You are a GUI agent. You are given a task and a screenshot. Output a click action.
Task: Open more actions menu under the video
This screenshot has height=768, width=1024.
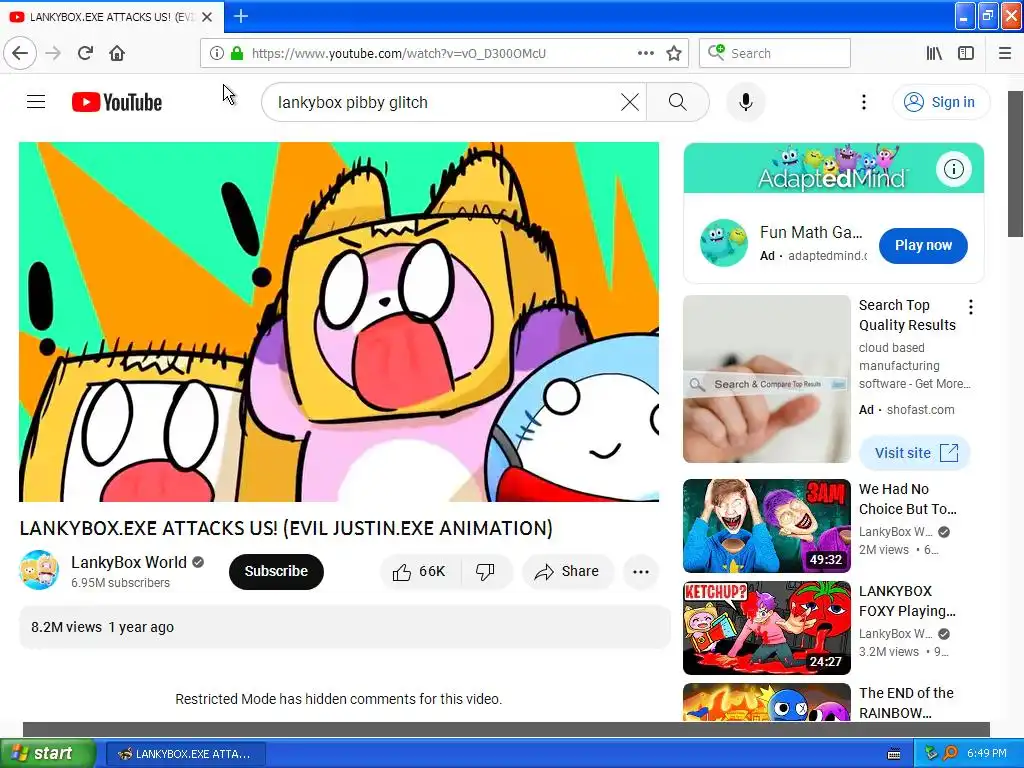[641, 572]
